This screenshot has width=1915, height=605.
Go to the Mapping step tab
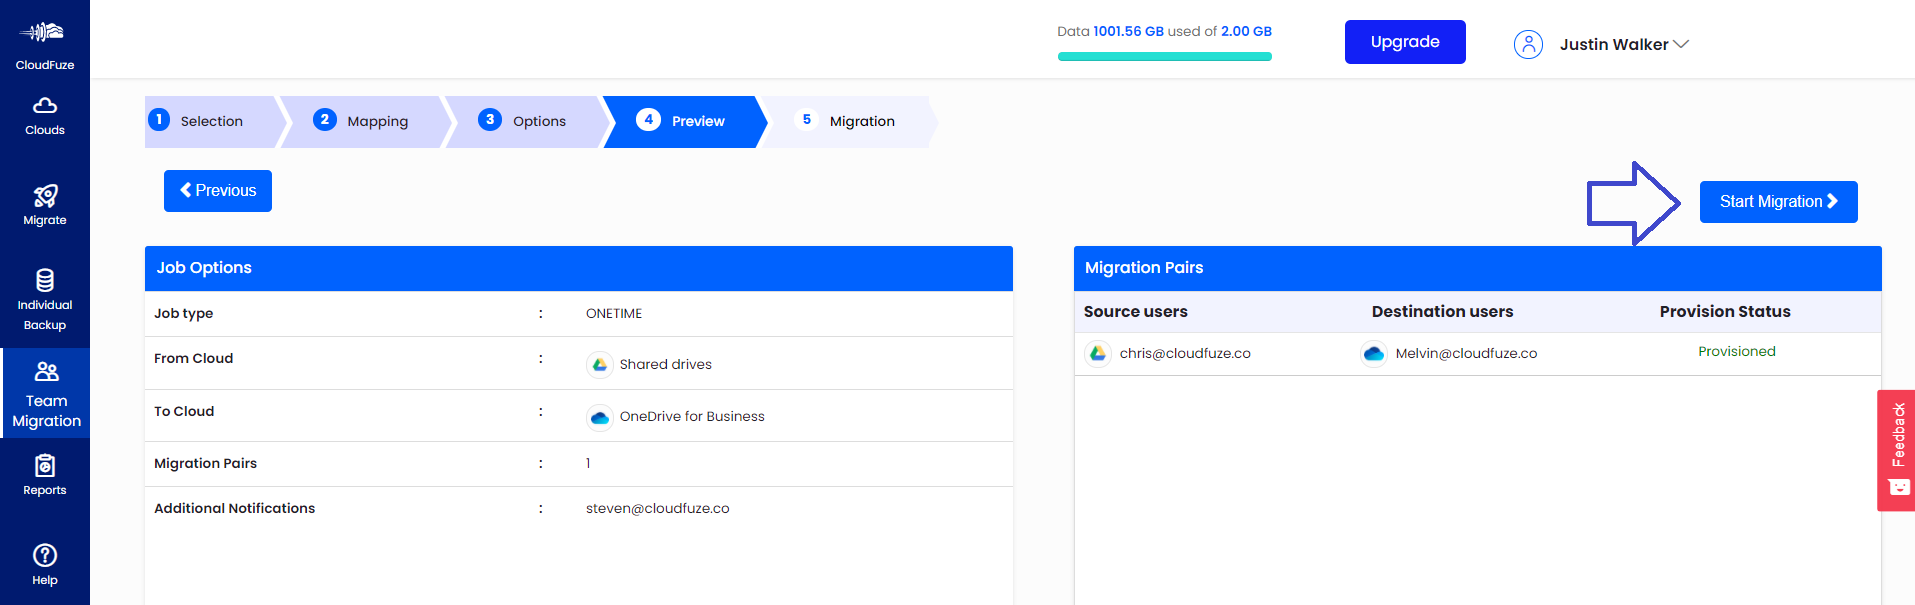[365, 122]
